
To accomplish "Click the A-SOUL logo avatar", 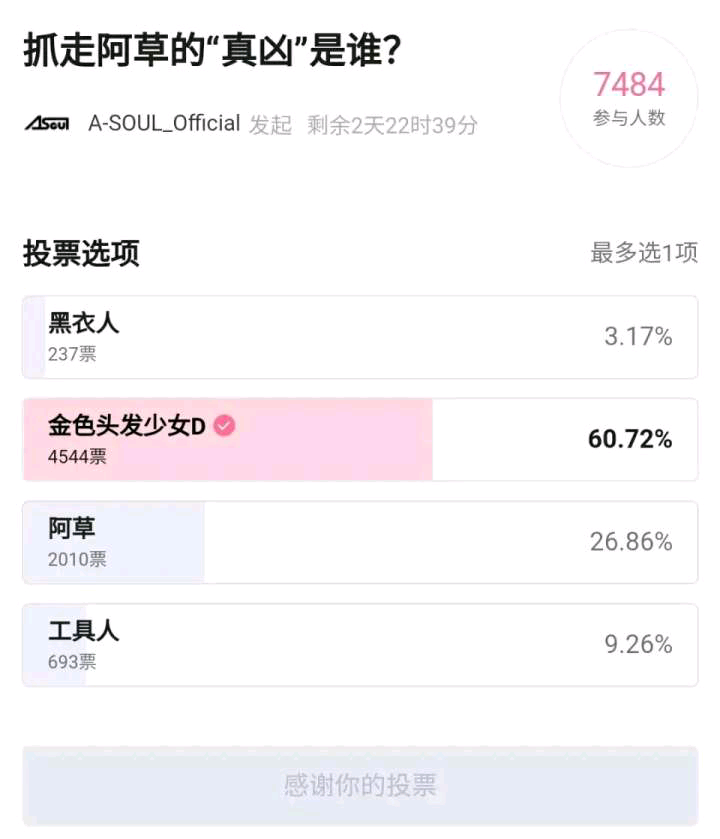I will 46,124.
